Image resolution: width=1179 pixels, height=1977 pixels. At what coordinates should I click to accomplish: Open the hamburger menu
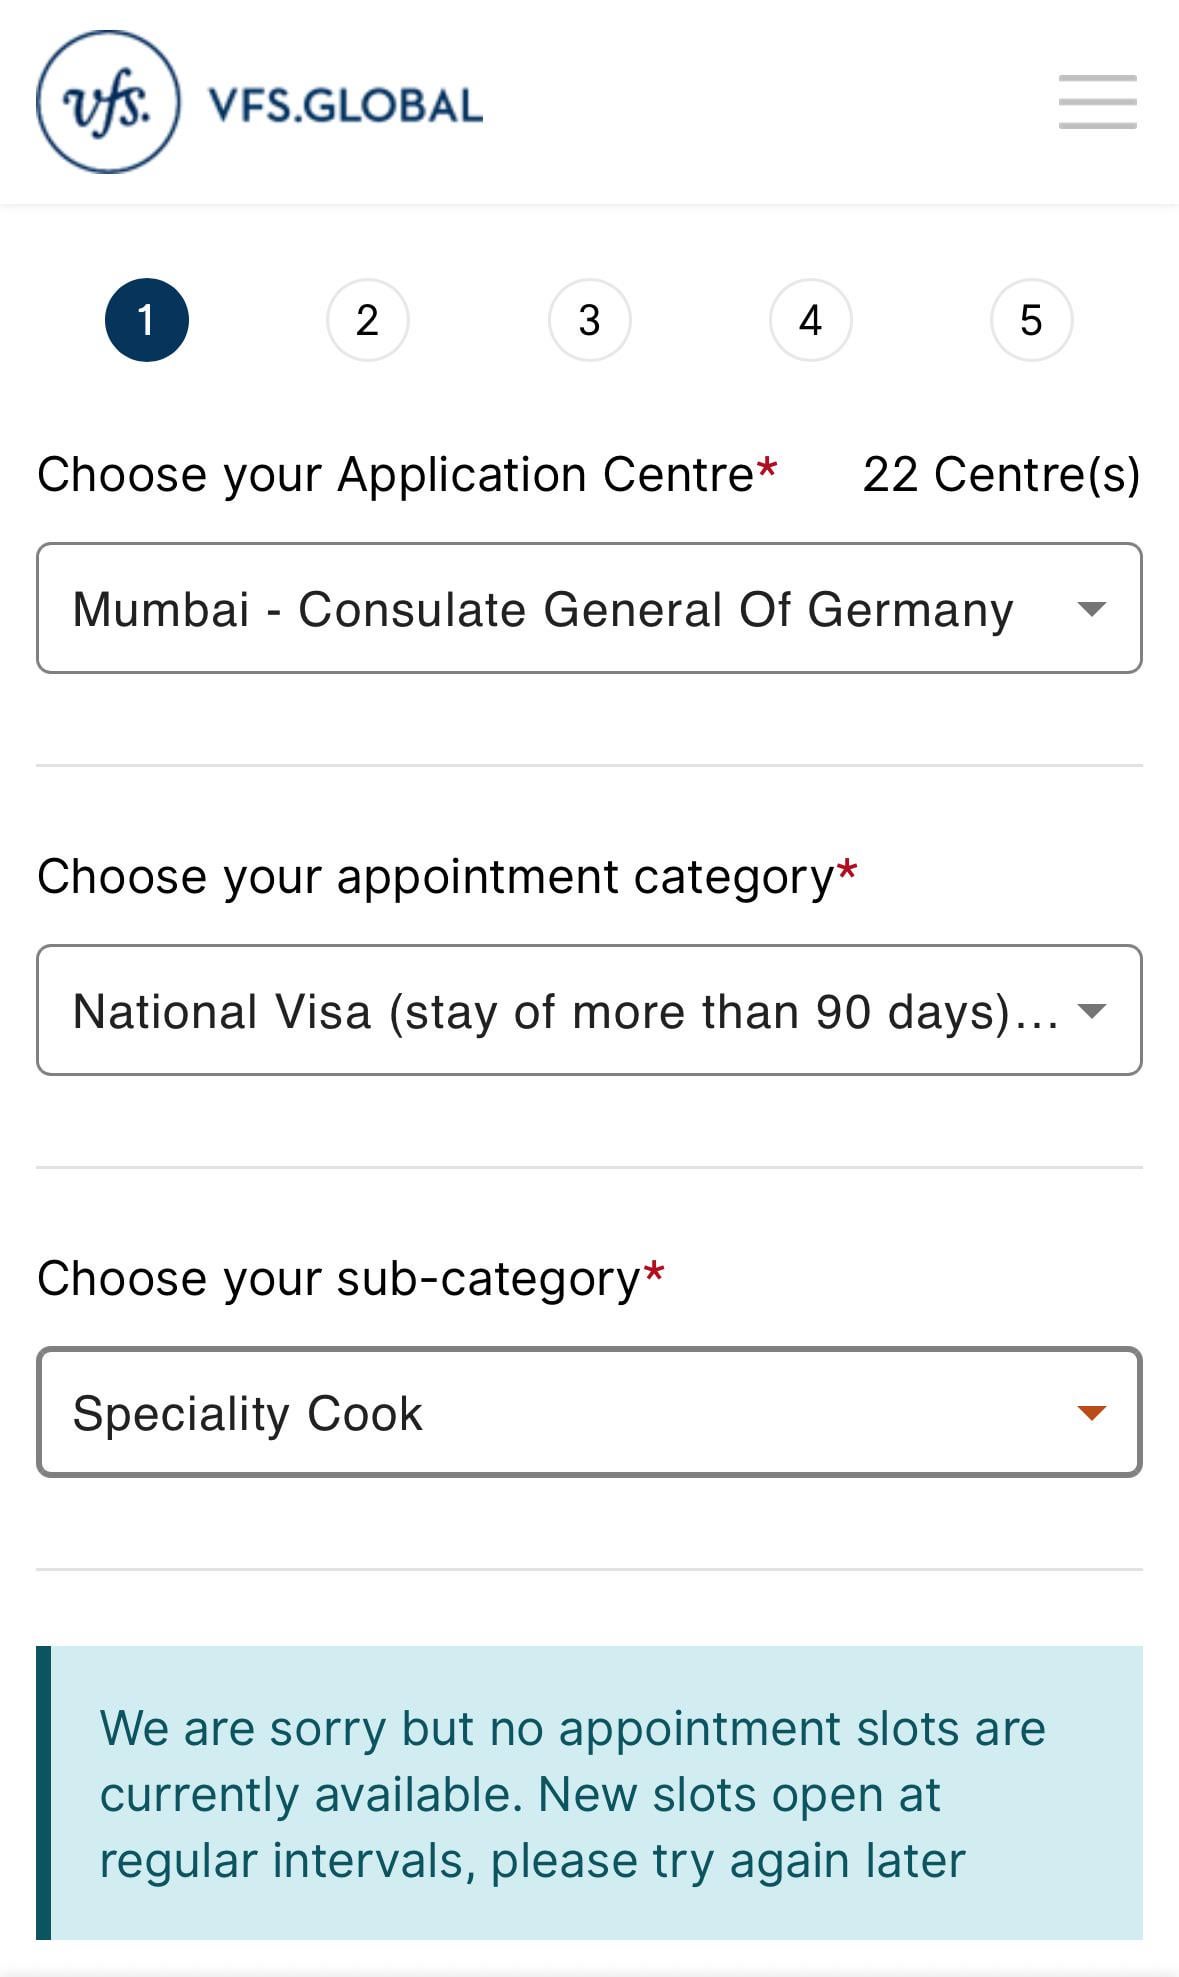[x=1097, y=102]
